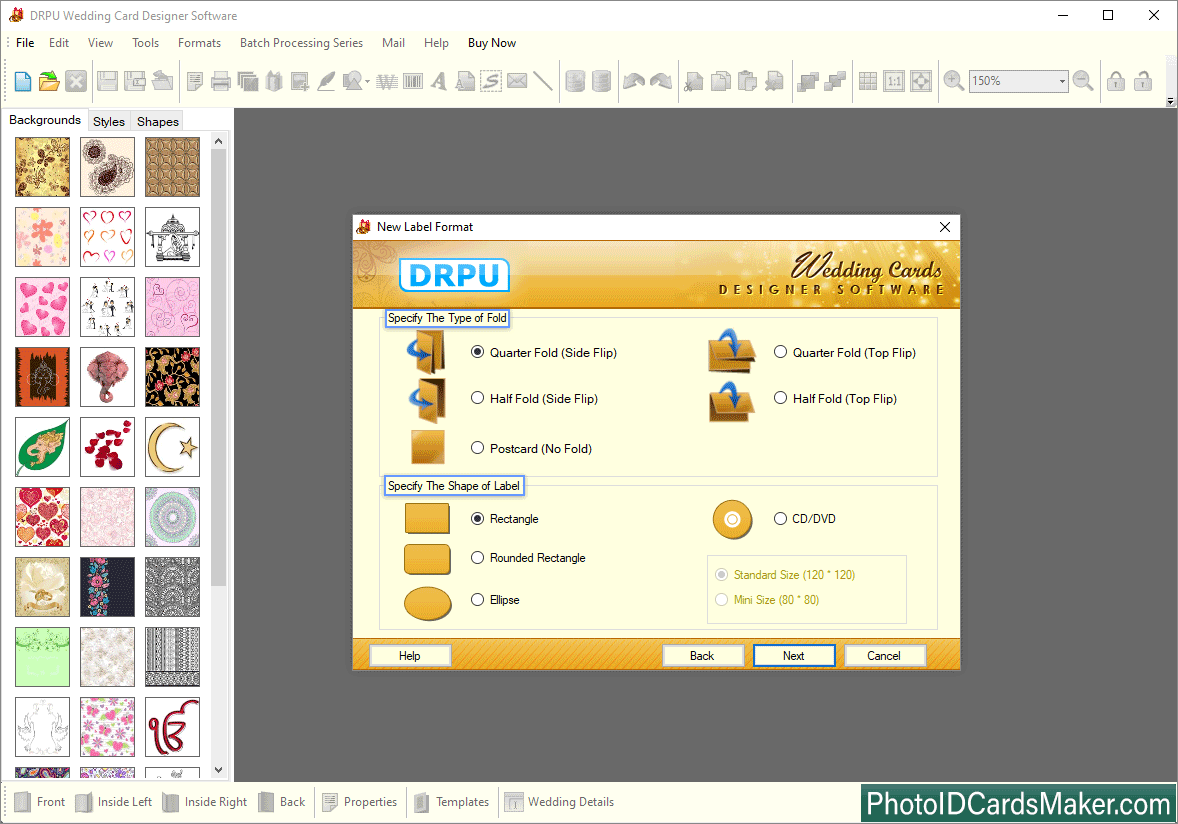This screenshot has width=1178, height=824.
Task: Click the Back button in dialog
Action: click(x=702, y=656)
